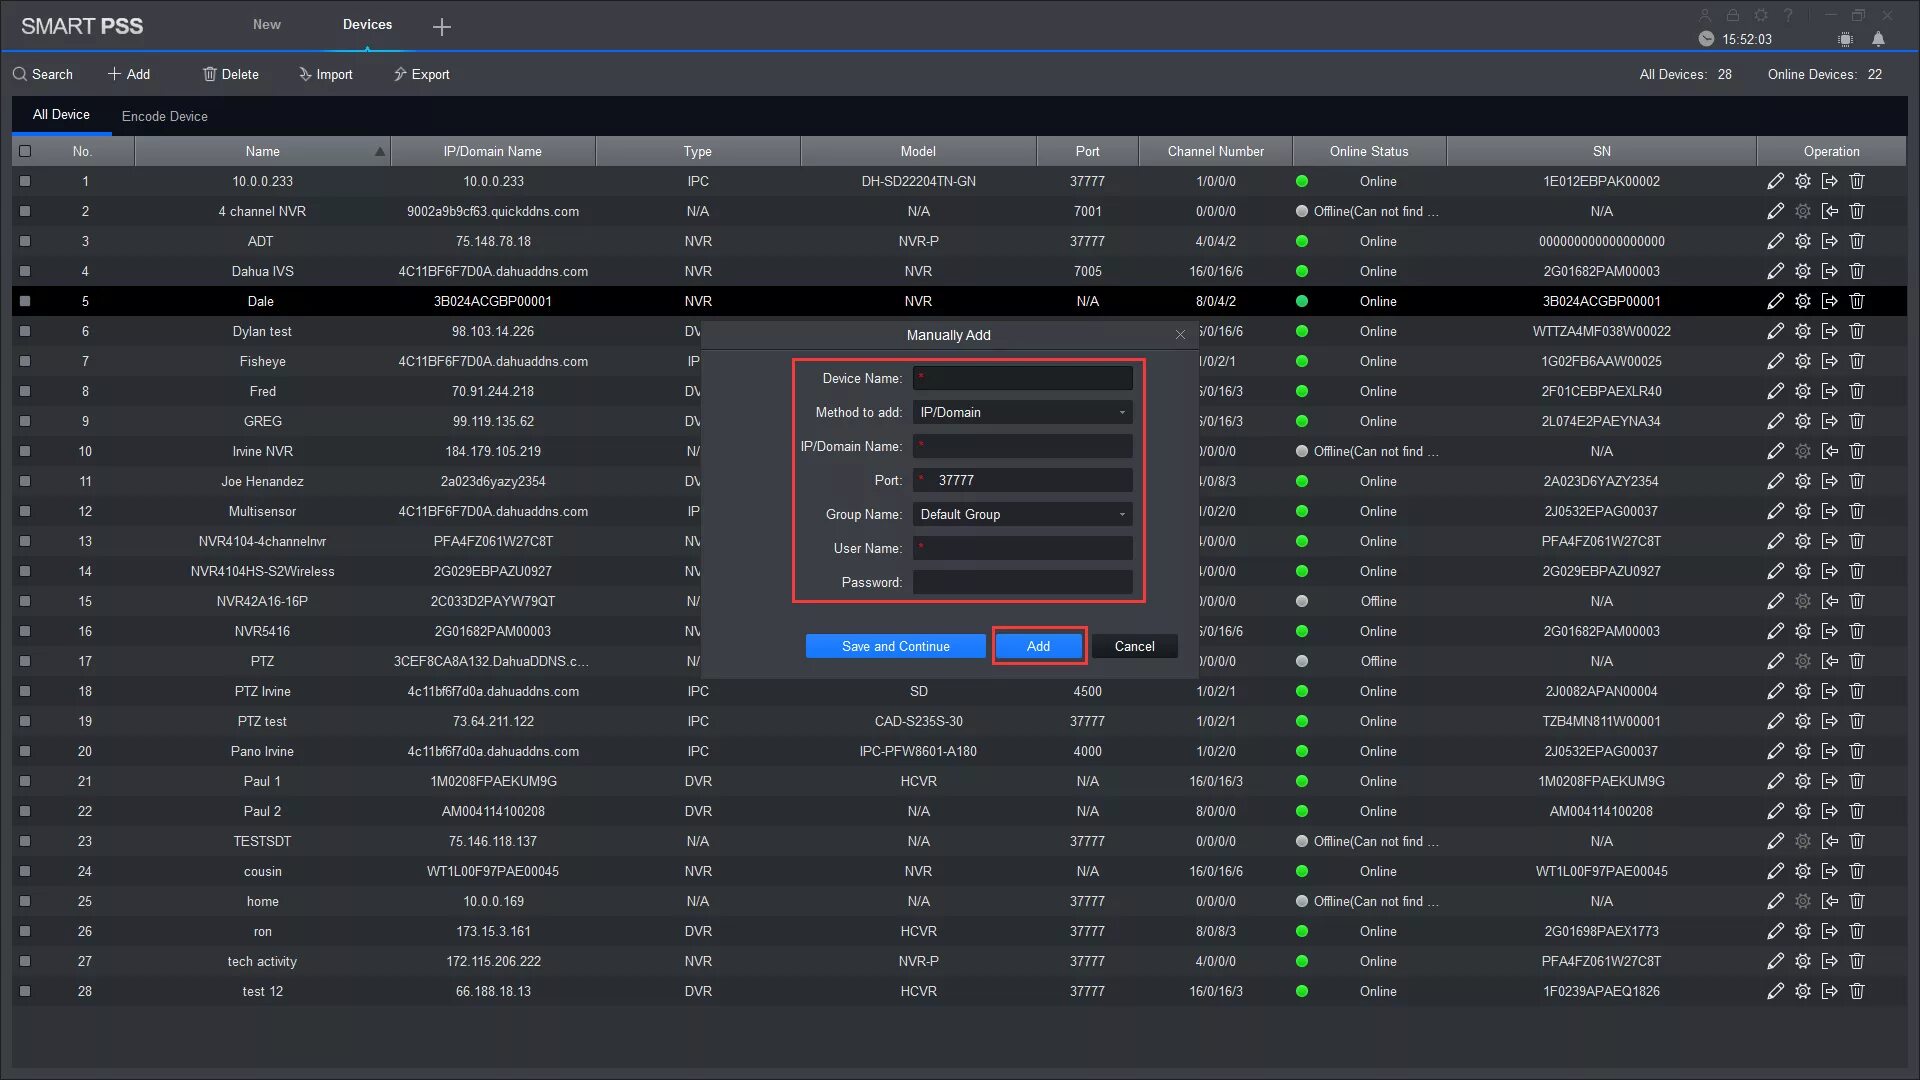Viewport: 1920px width, 1080px height.
Task: Tick the select-all checkbox in header
Action: (x=25, y=151)
